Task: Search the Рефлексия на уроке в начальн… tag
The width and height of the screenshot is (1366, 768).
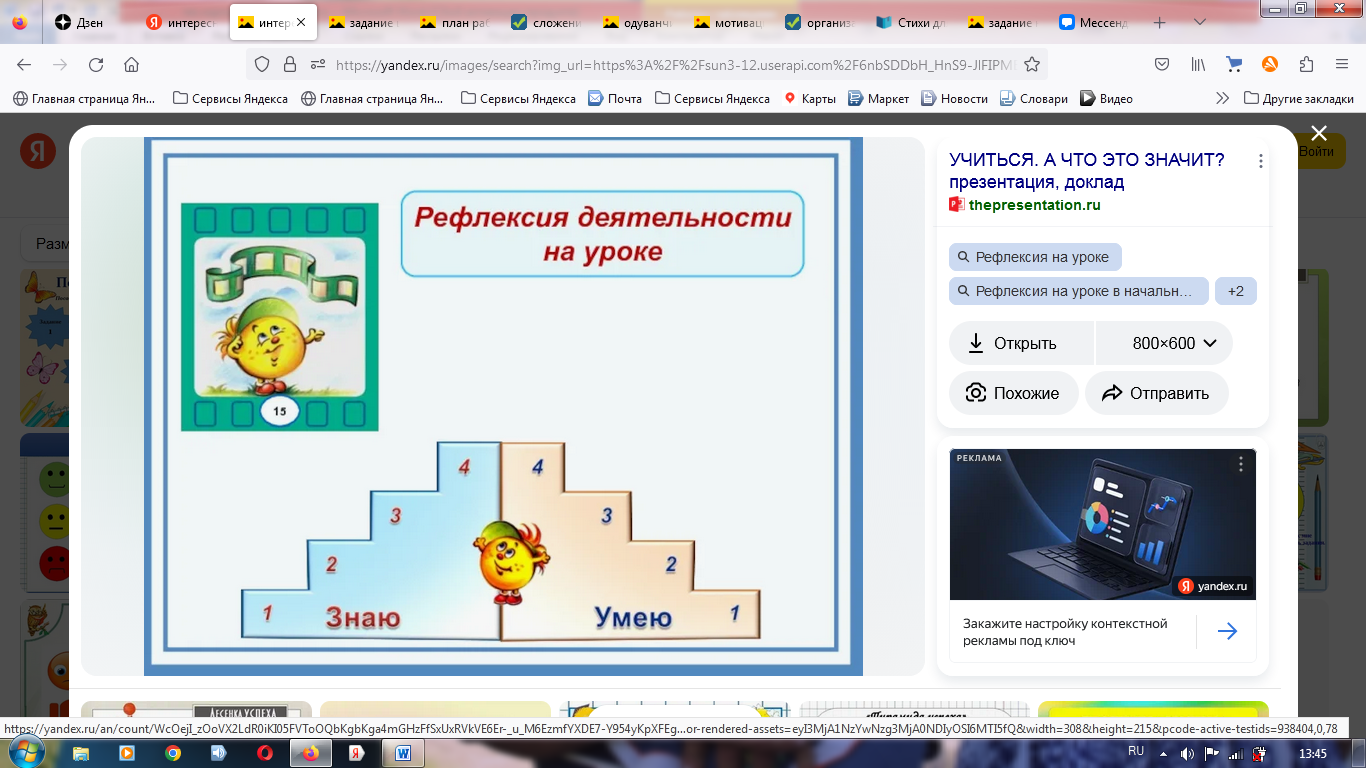Action: [x=1078, y=291]
